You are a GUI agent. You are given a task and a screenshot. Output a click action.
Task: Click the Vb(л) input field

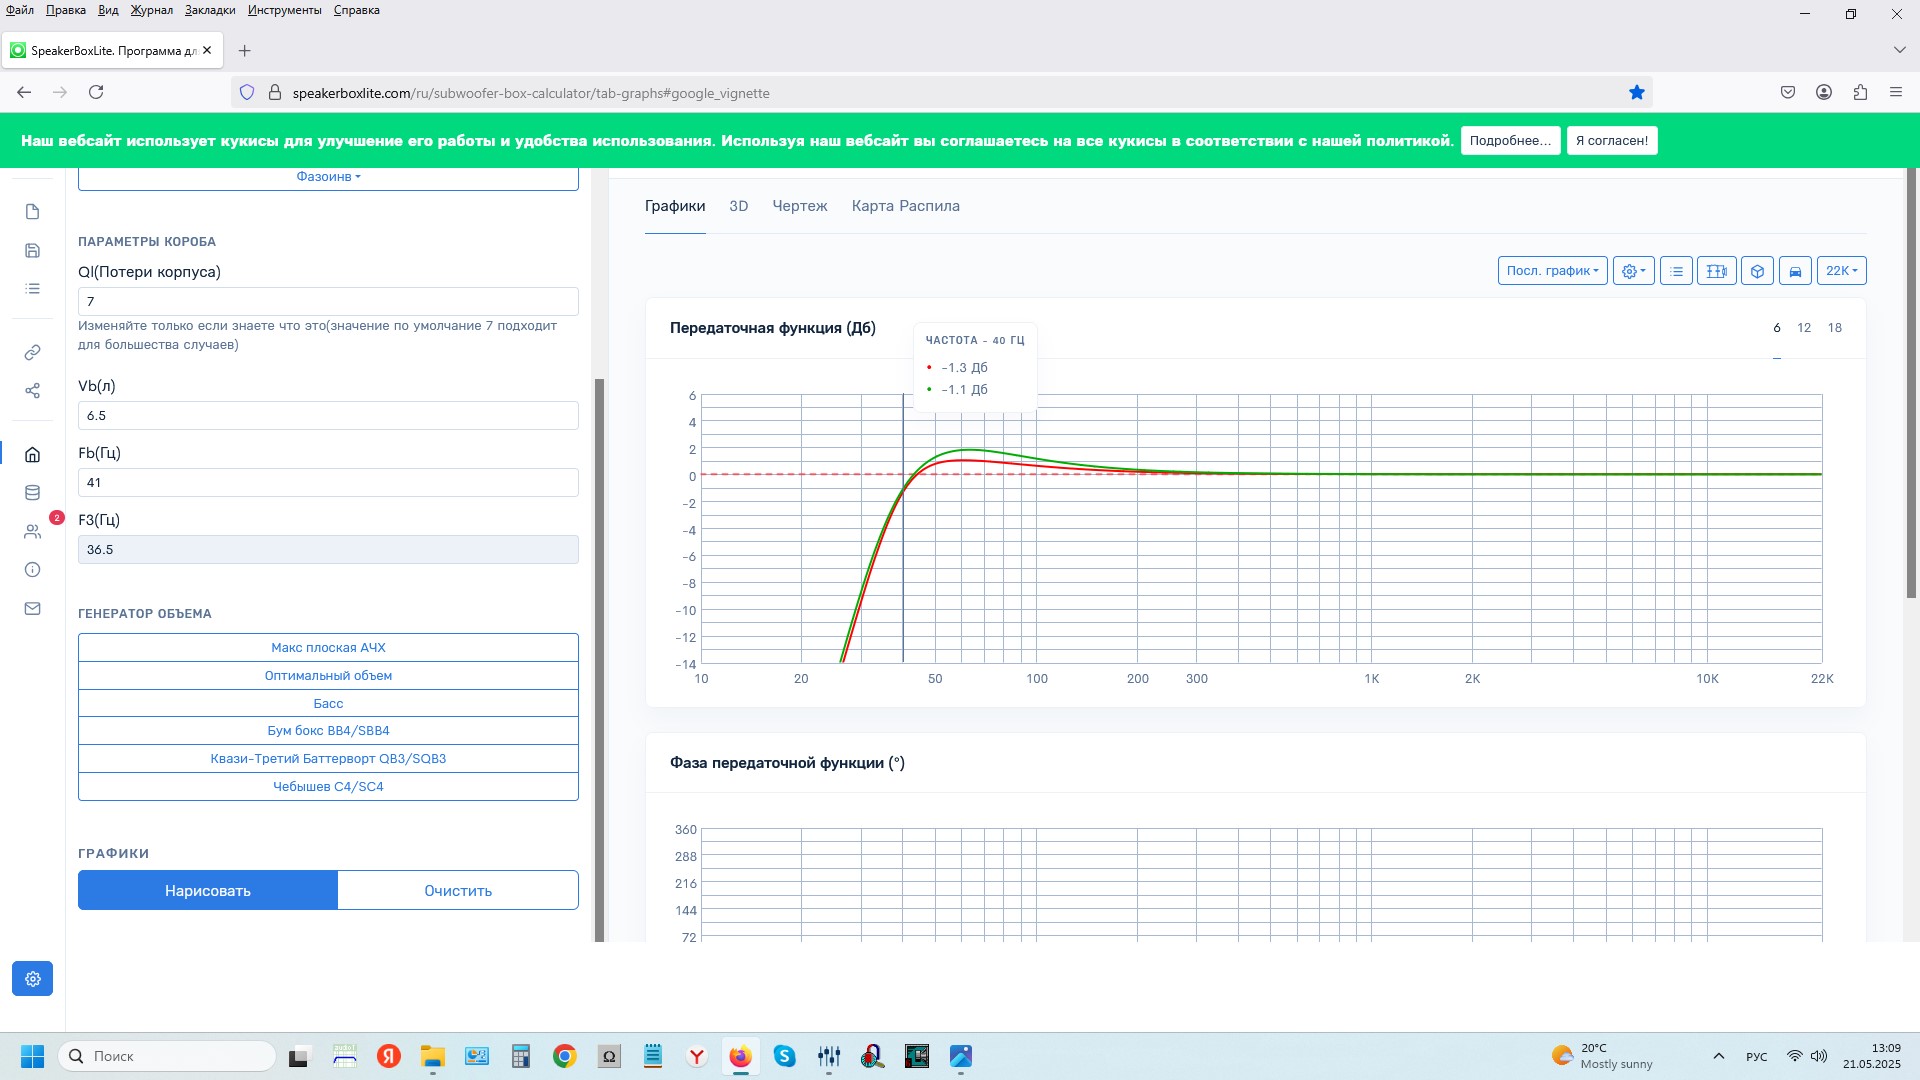point(328,416)
